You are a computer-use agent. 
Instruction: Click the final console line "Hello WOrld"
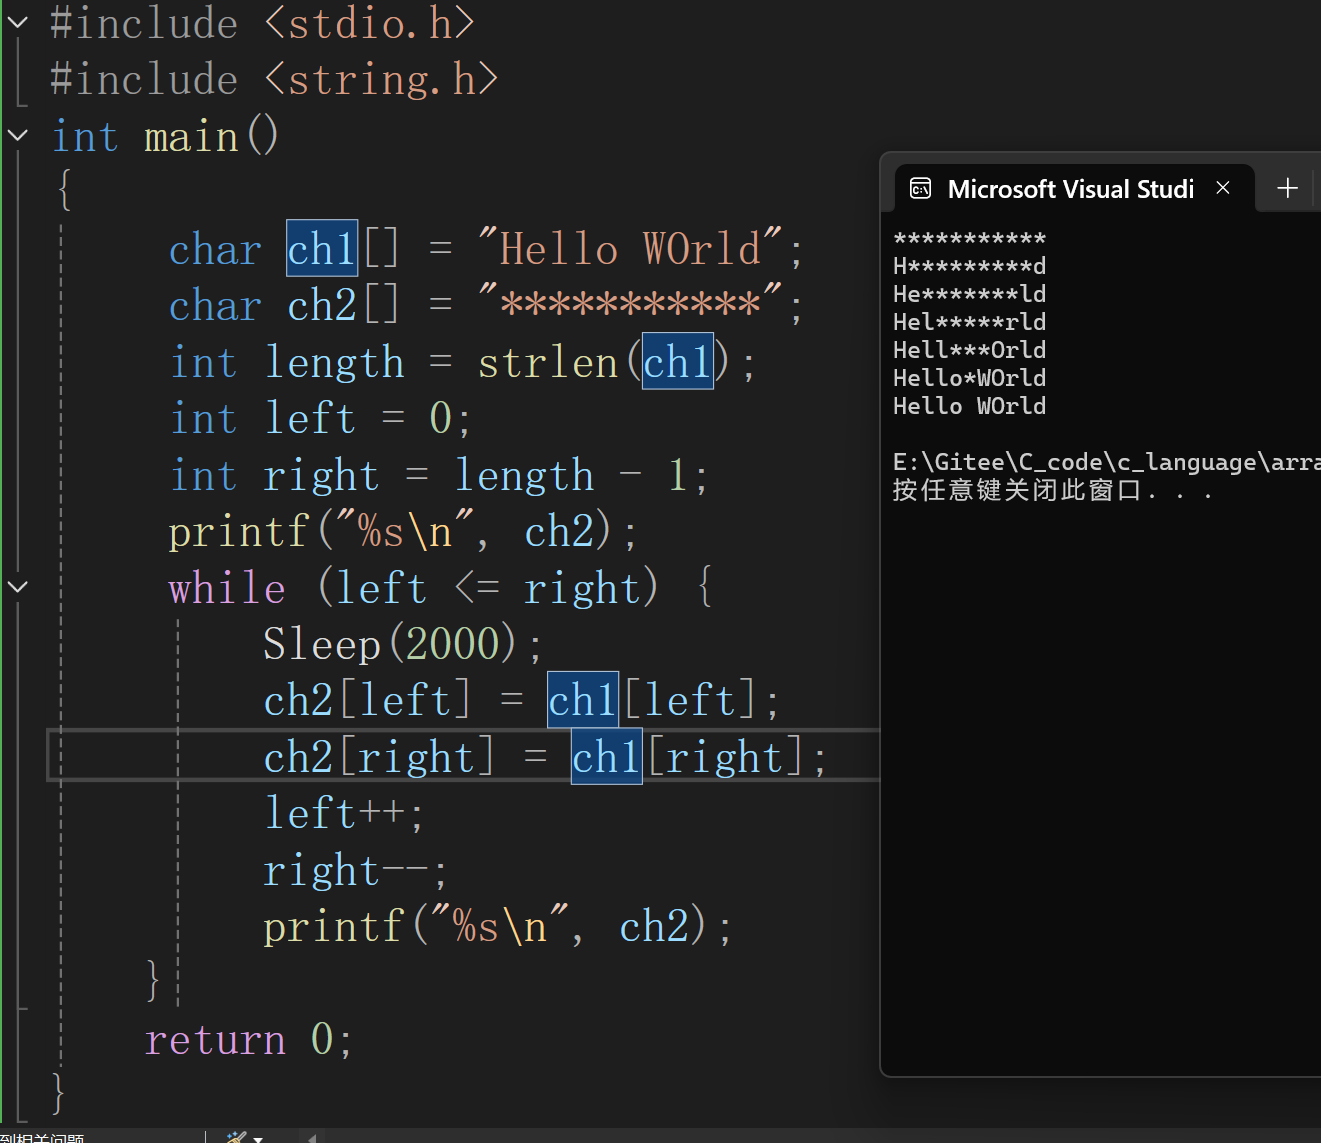coord(969,406)
